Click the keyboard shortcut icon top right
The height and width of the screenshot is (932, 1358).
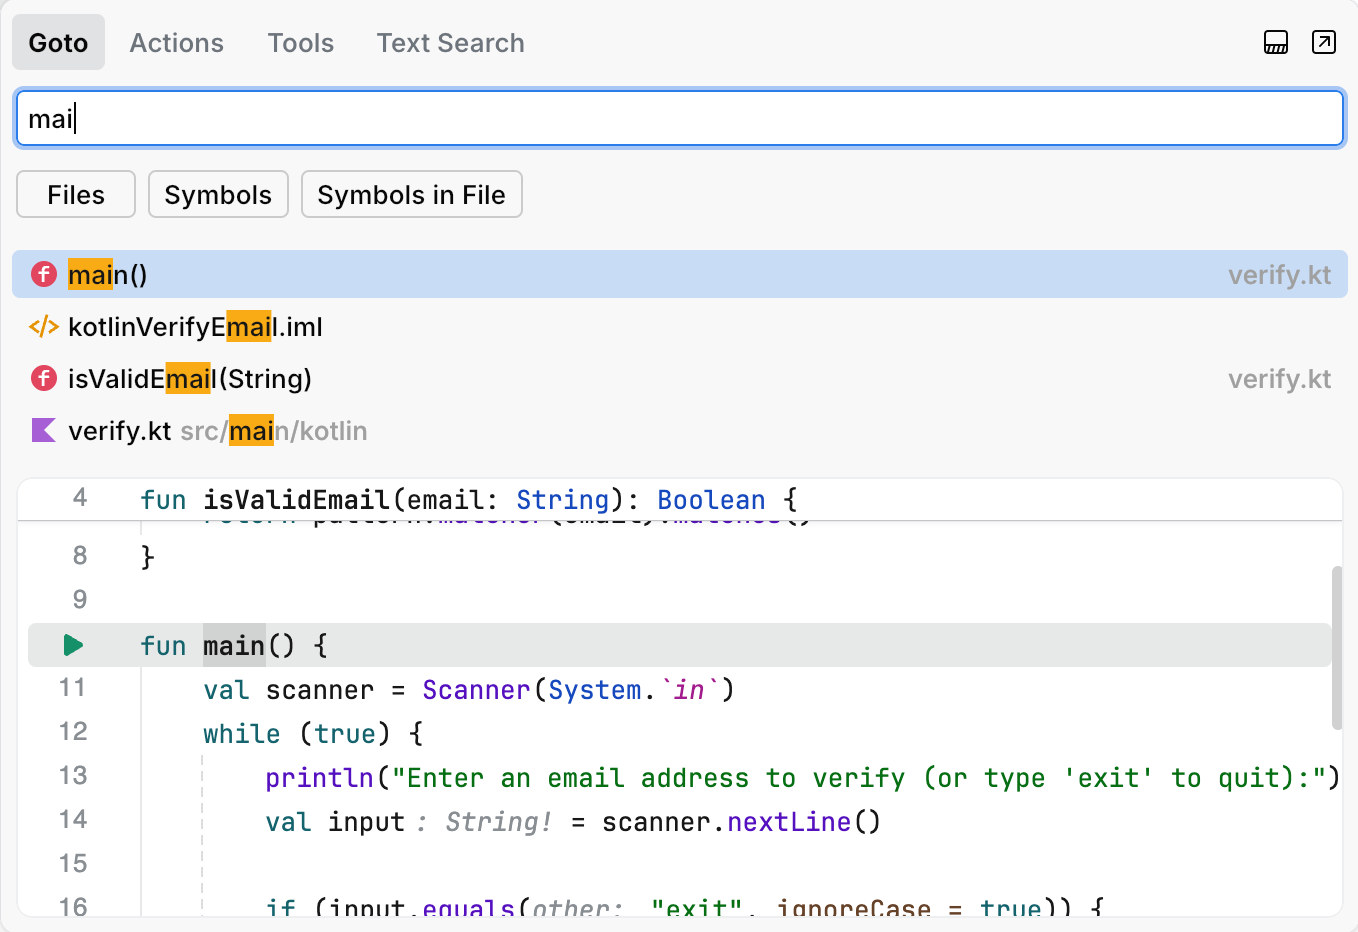[1275, 42]
